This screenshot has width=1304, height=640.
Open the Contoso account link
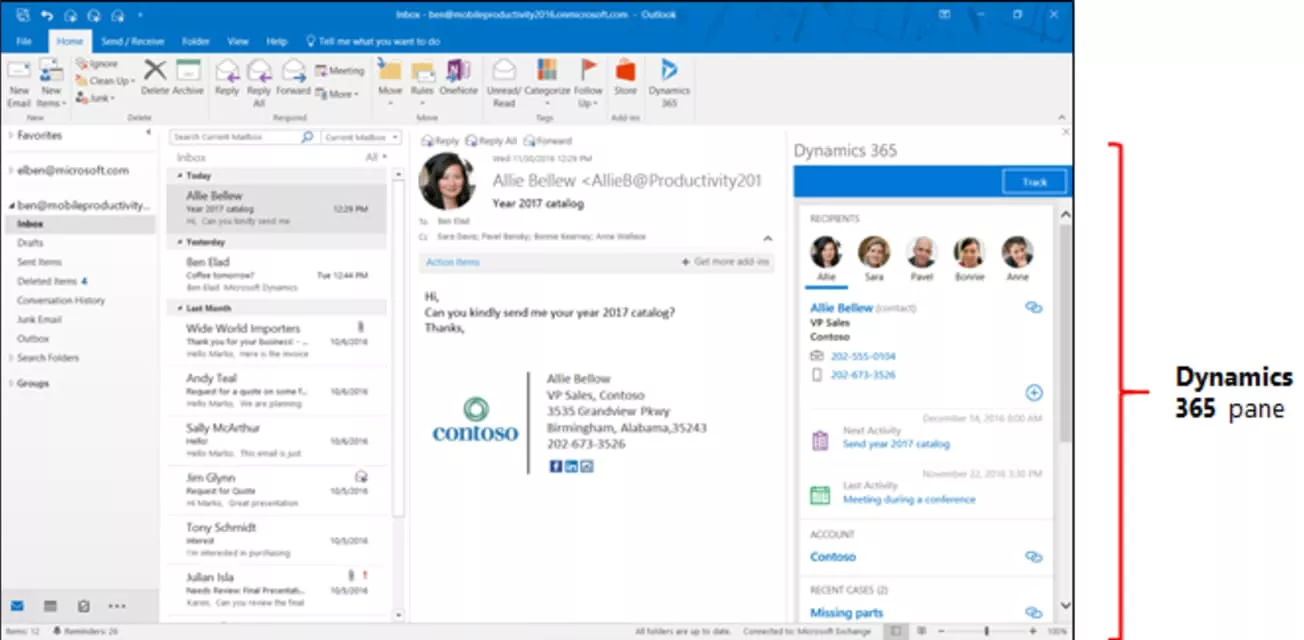pos(832,557)
